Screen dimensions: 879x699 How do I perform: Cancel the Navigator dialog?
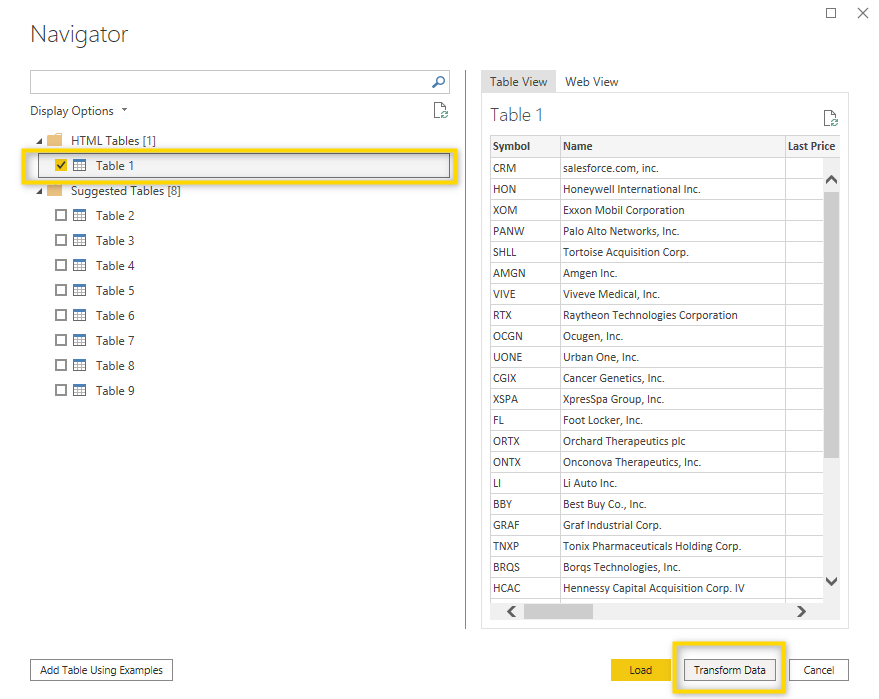pyautogui.click(x=818, y=670)
